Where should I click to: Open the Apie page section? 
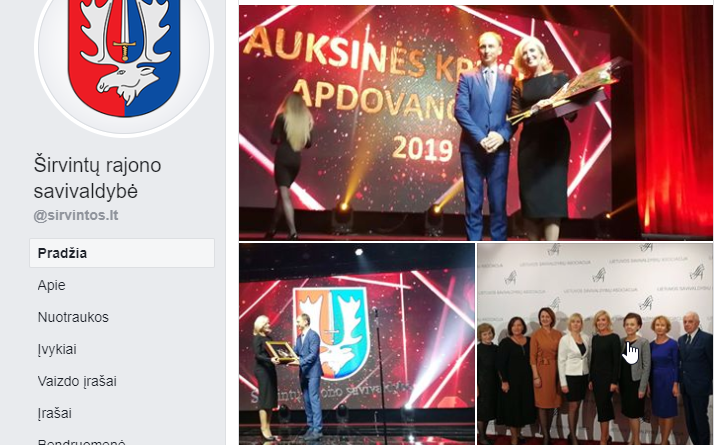coord(51,285)
